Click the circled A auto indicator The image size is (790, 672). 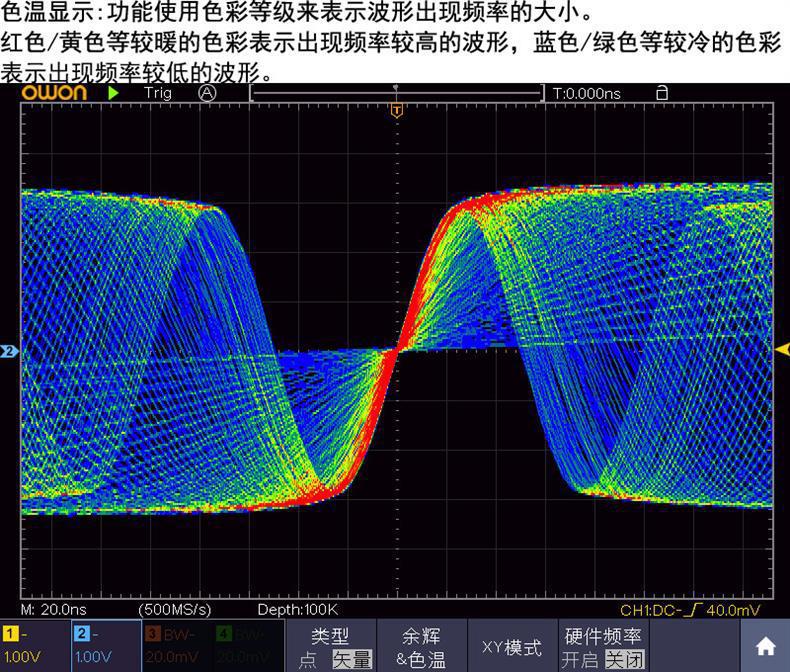[x=207, y=93]
